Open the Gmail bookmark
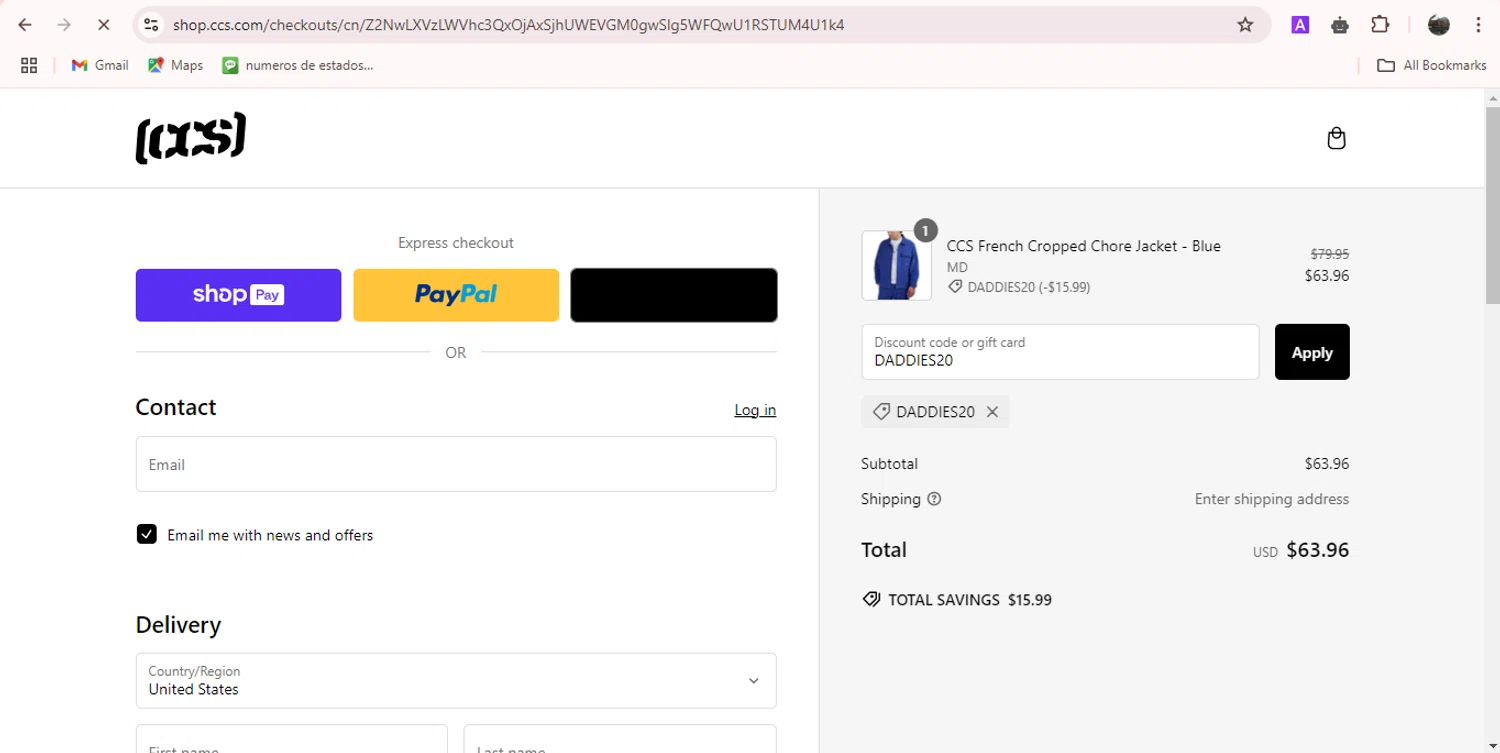The height and width of the screenshot is (753, 1500). click(100, 65)
